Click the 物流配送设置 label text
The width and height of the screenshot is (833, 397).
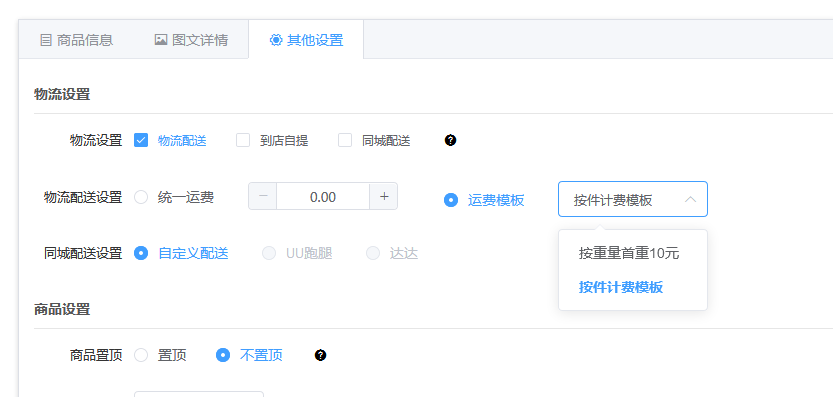click(83, 197)
